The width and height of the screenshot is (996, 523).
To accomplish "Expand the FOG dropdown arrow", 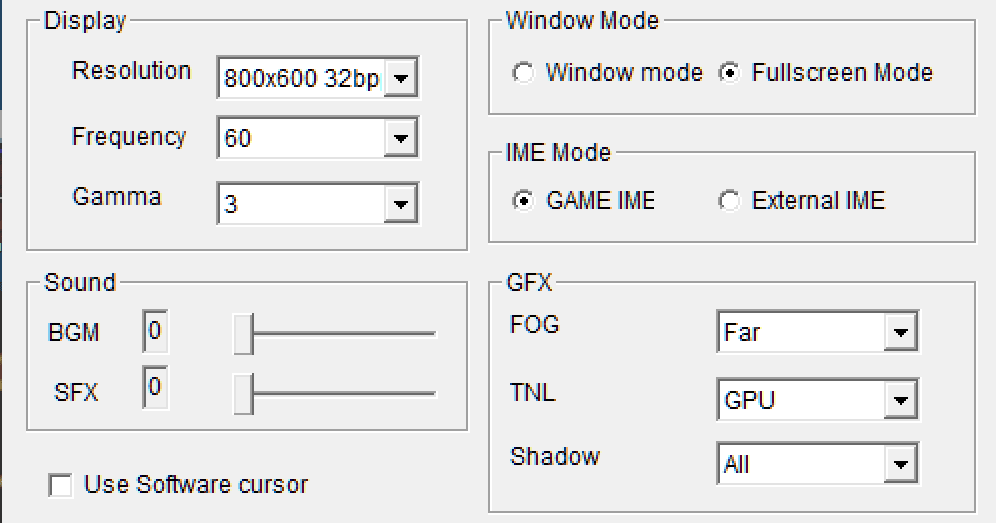I will (x=900, y=332).
